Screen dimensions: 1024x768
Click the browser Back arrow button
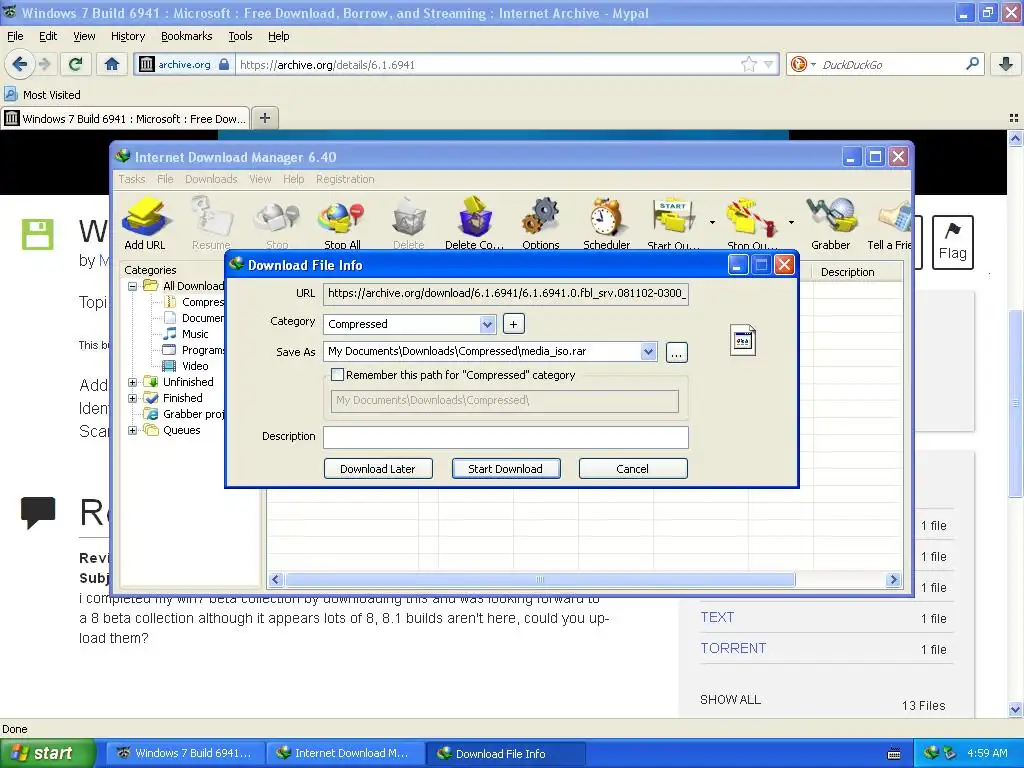(20, 64)
